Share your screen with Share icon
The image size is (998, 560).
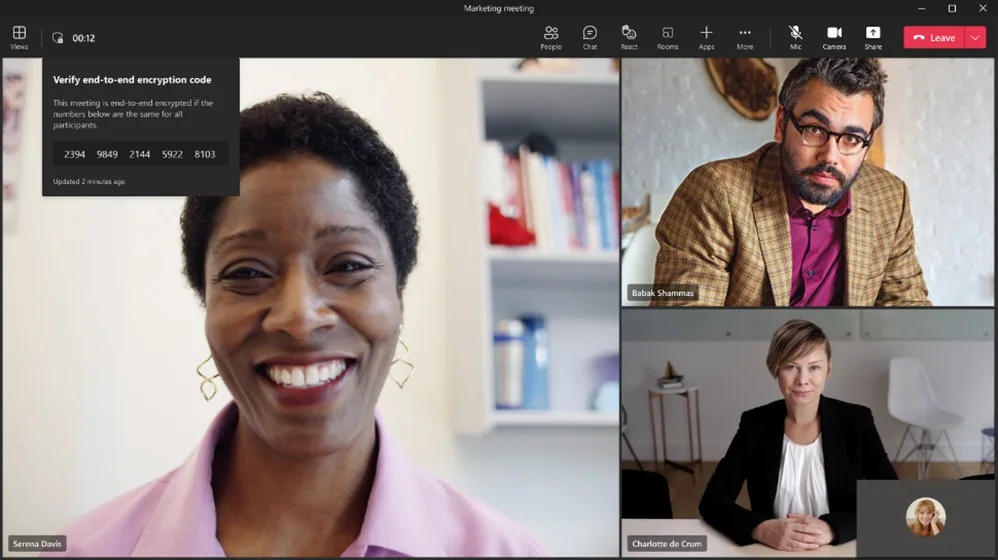pos(873,37)
